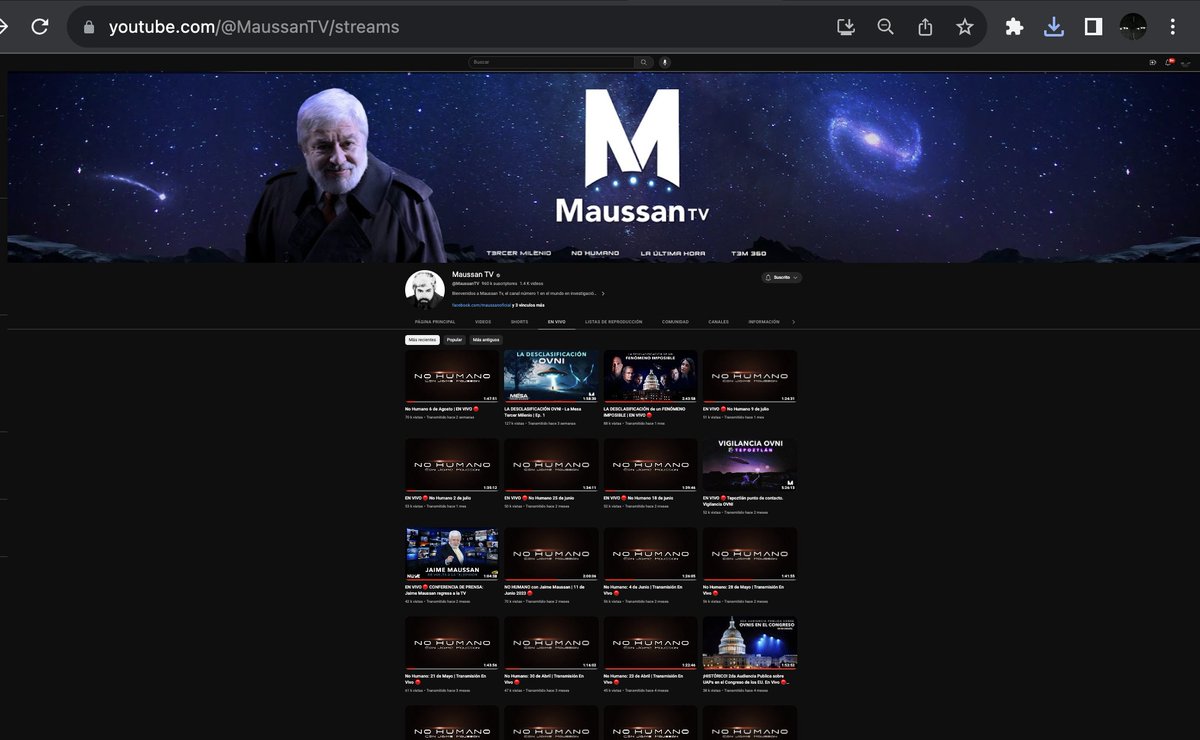Open thumbnail of No Humano 4 de Junio
The height and width of the screenshot is (740, 1200).
pos(650,554)
